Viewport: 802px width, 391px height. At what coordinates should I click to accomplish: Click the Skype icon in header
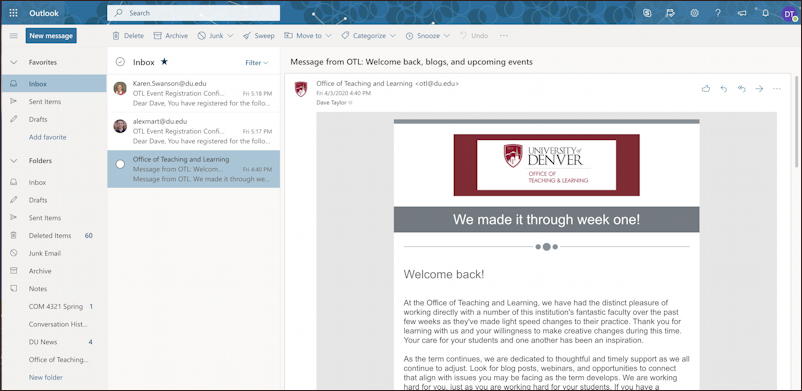click(647, 13)
